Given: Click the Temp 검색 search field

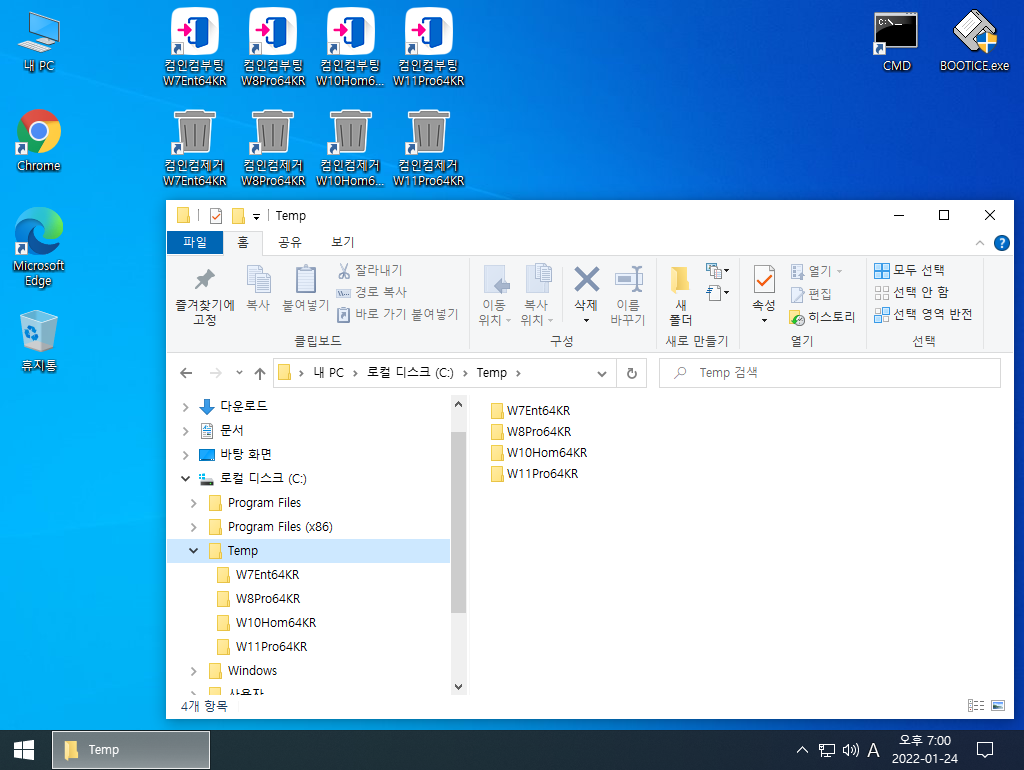Looking at the screenshot, I should [829, 373].
